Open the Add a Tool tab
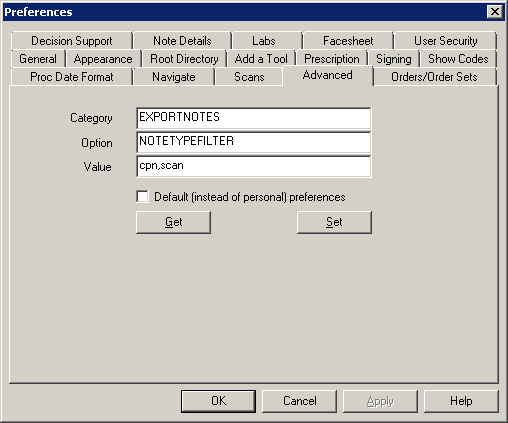The image size is (508, 423). point(261,59)
